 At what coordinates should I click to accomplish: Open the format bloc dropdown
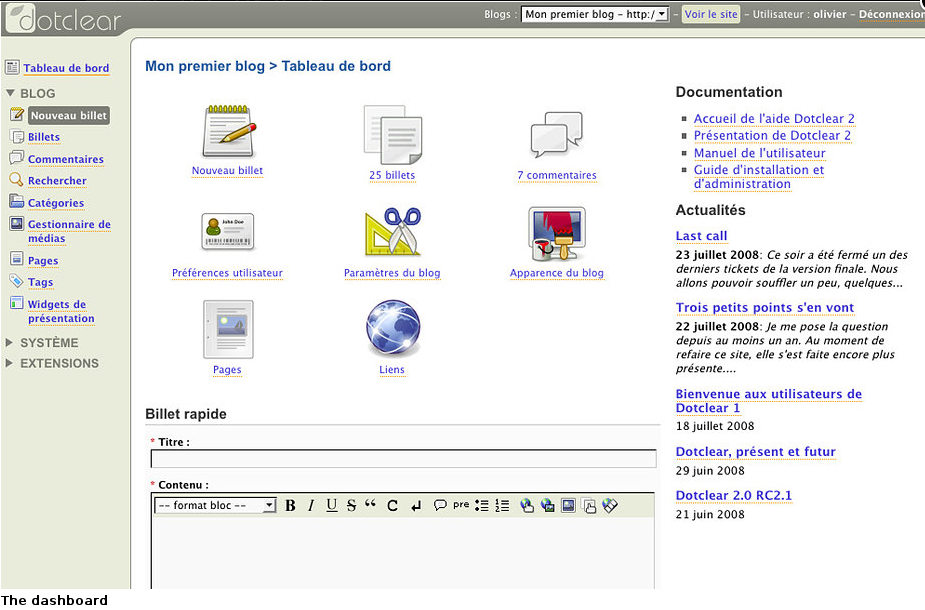pyautogui.click(x=215, y=506)
